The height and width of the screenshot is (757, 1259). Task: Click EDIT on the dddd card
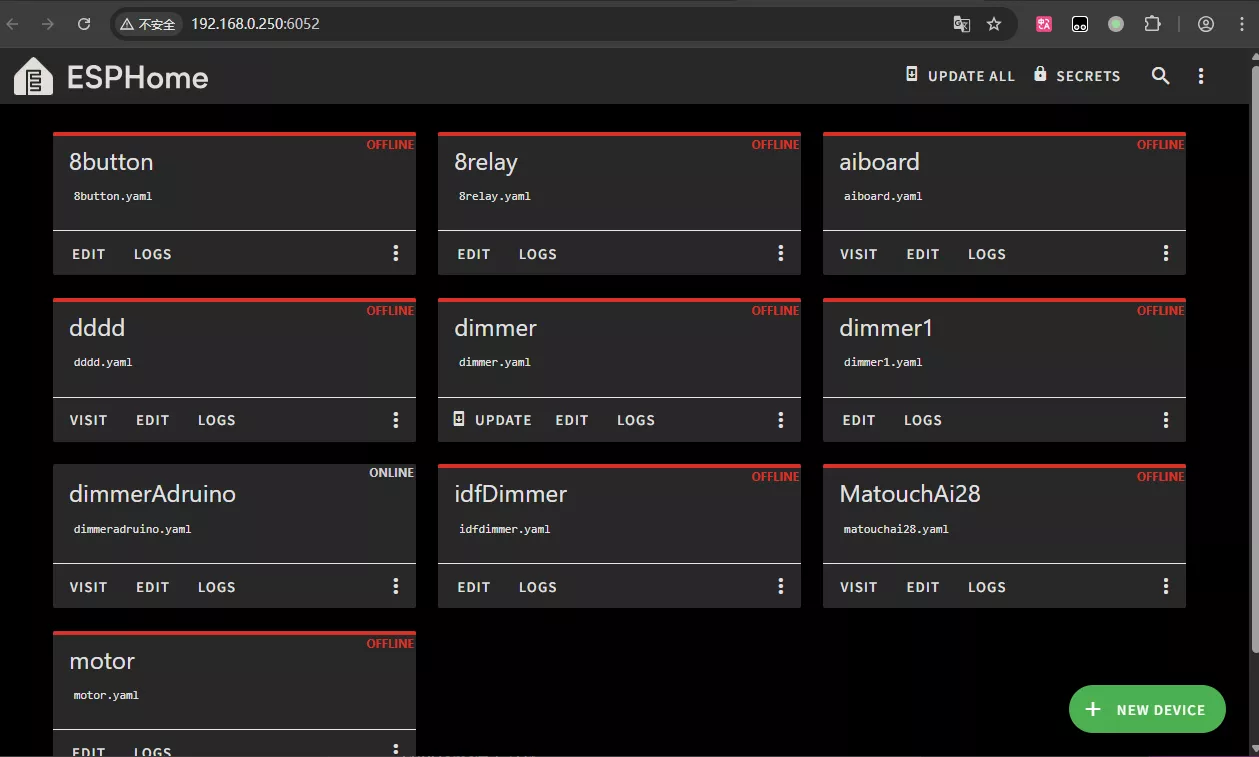[153, 420]
